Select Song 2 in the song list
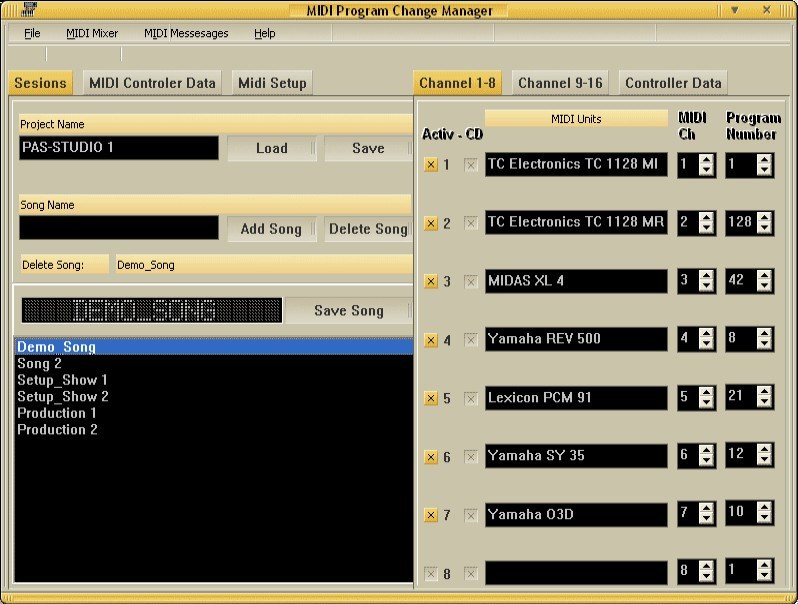798x604 pixels. [214, 363]
